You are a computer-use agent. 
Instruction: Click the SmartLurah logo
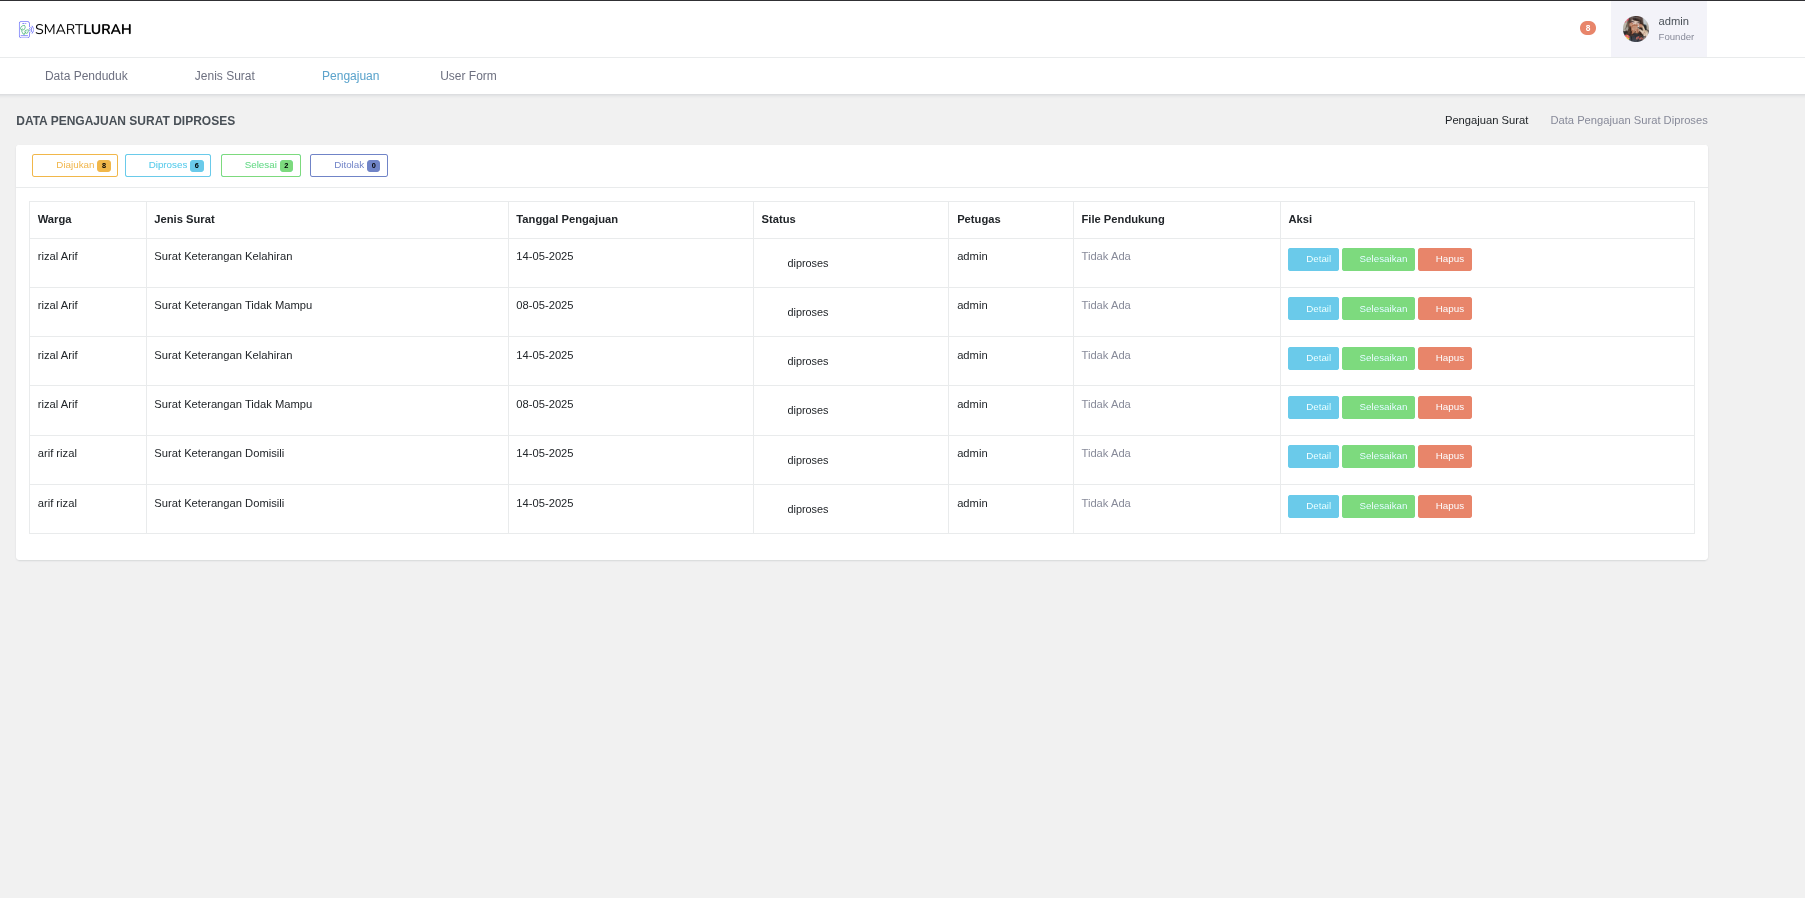point(75,29)
